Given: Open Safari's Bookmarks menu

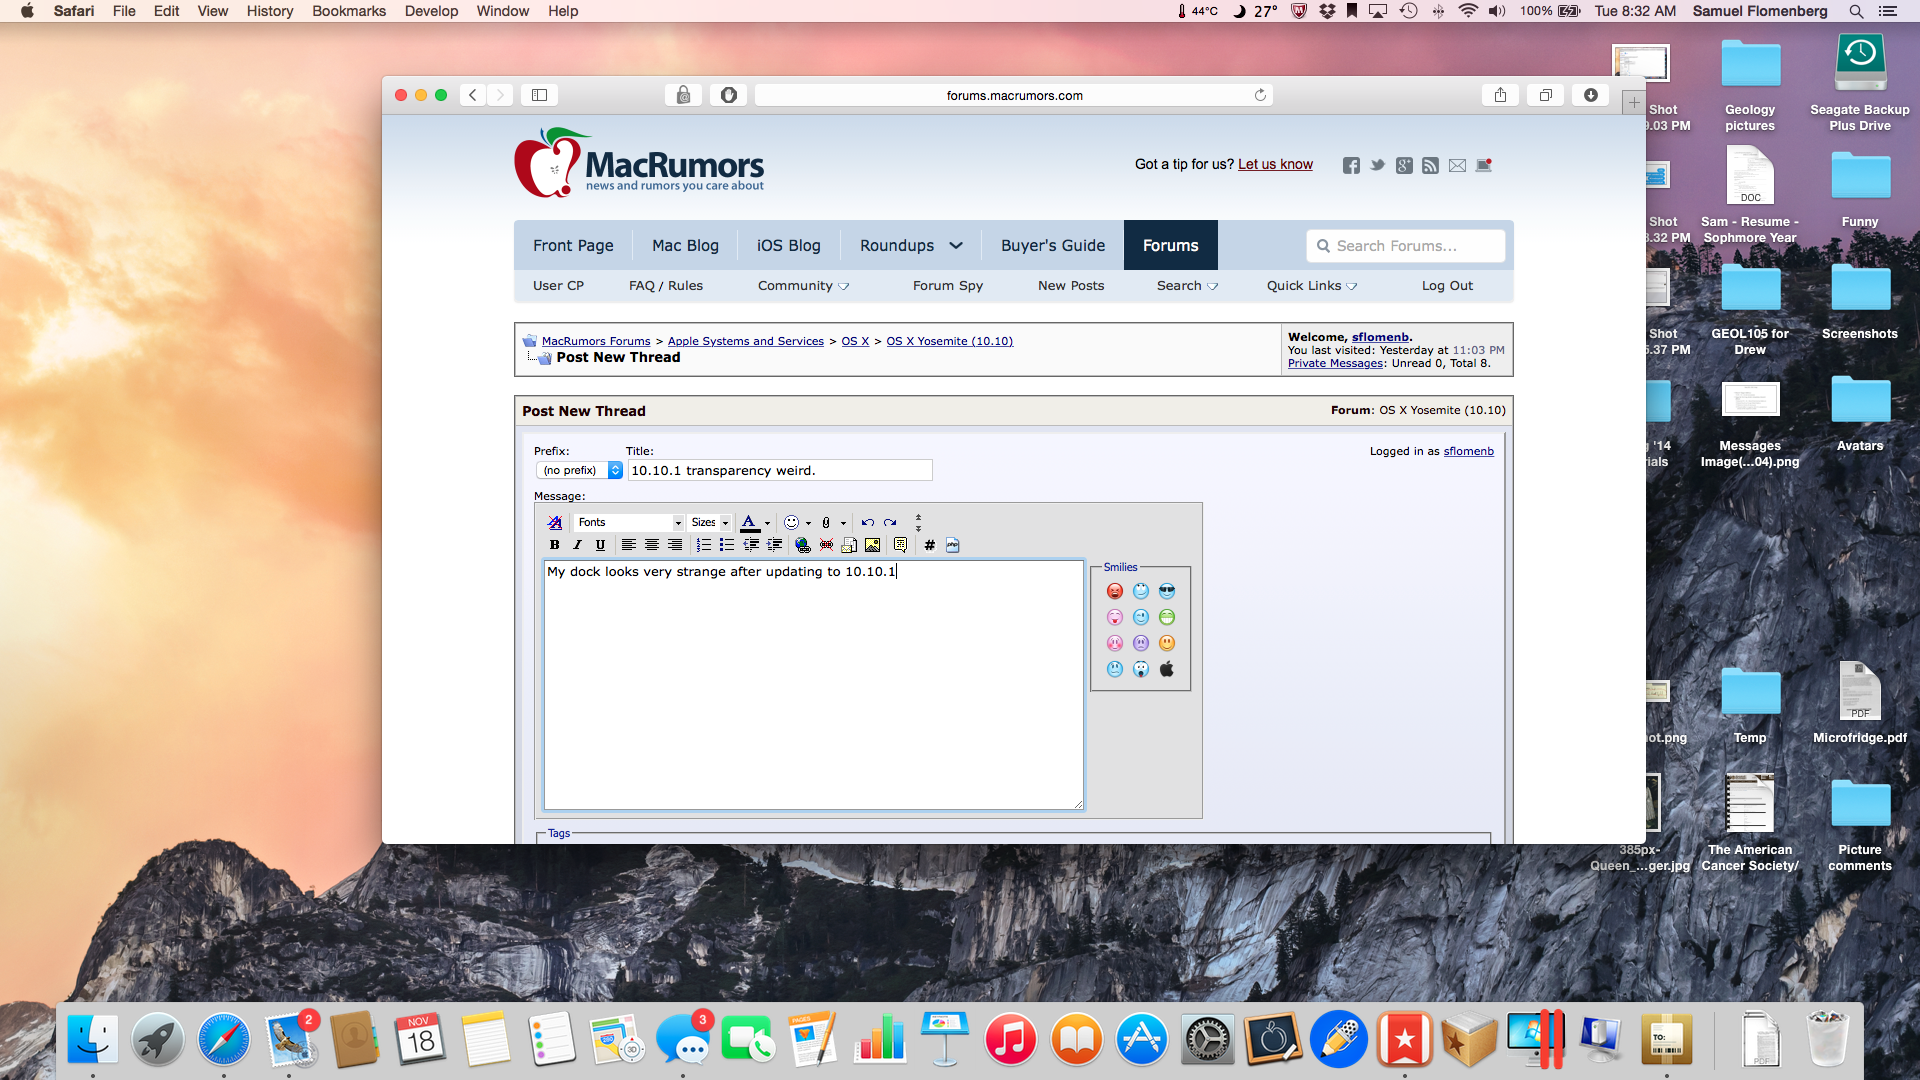Looking at the screenshot, I should click(348, 11).
